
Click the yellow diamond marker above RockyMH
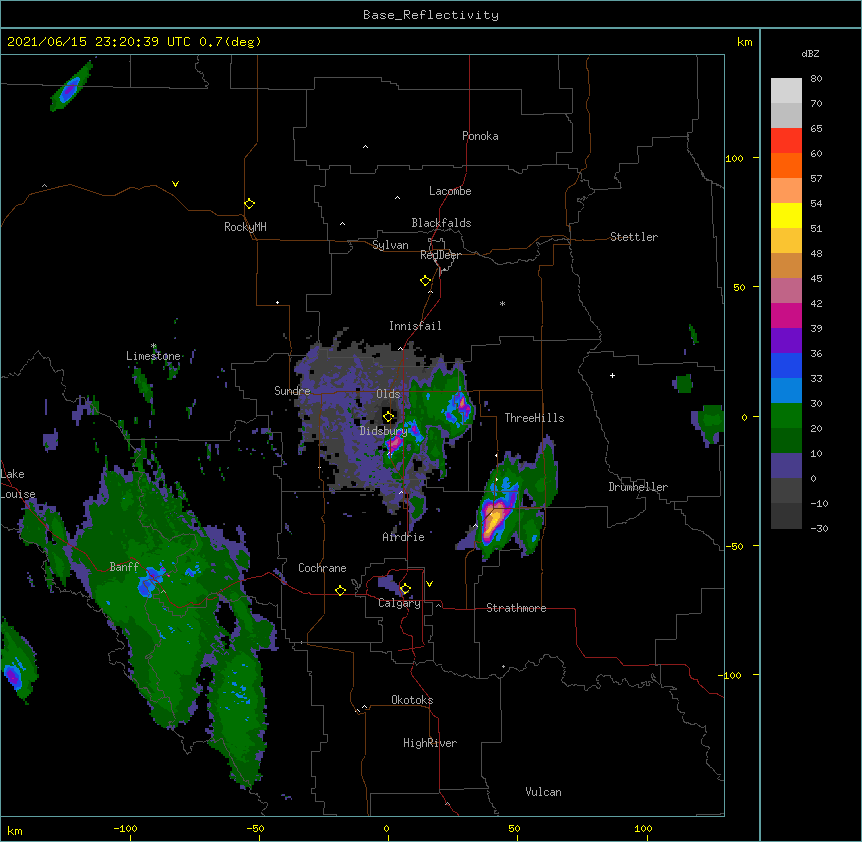(249, 204)
